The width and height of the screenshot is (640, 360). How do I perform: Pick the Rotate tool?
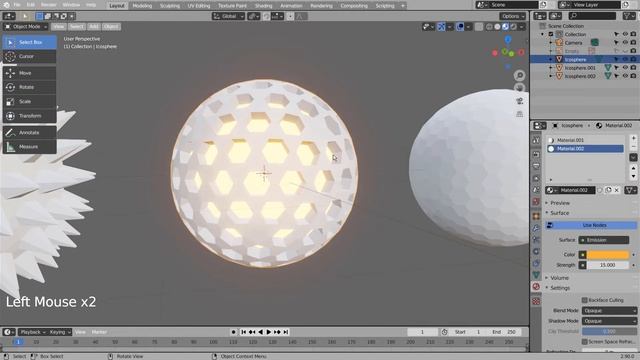click(29, 87)
